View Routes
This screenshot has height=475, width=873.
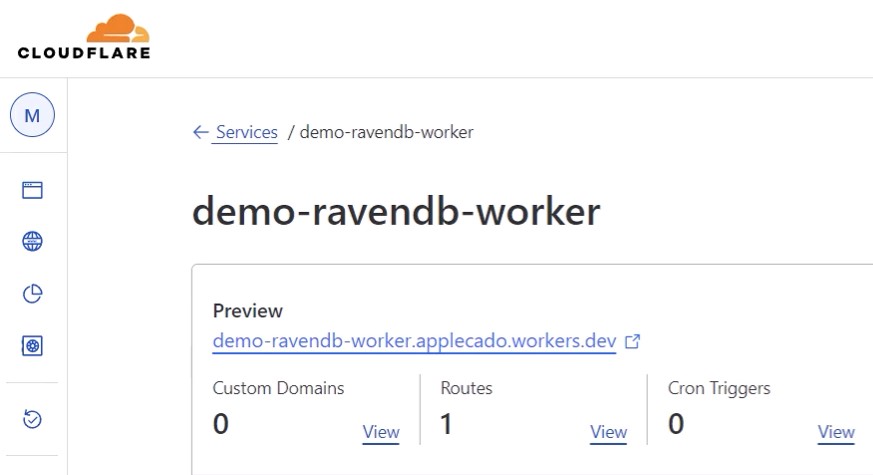click(x=609, y=432)
